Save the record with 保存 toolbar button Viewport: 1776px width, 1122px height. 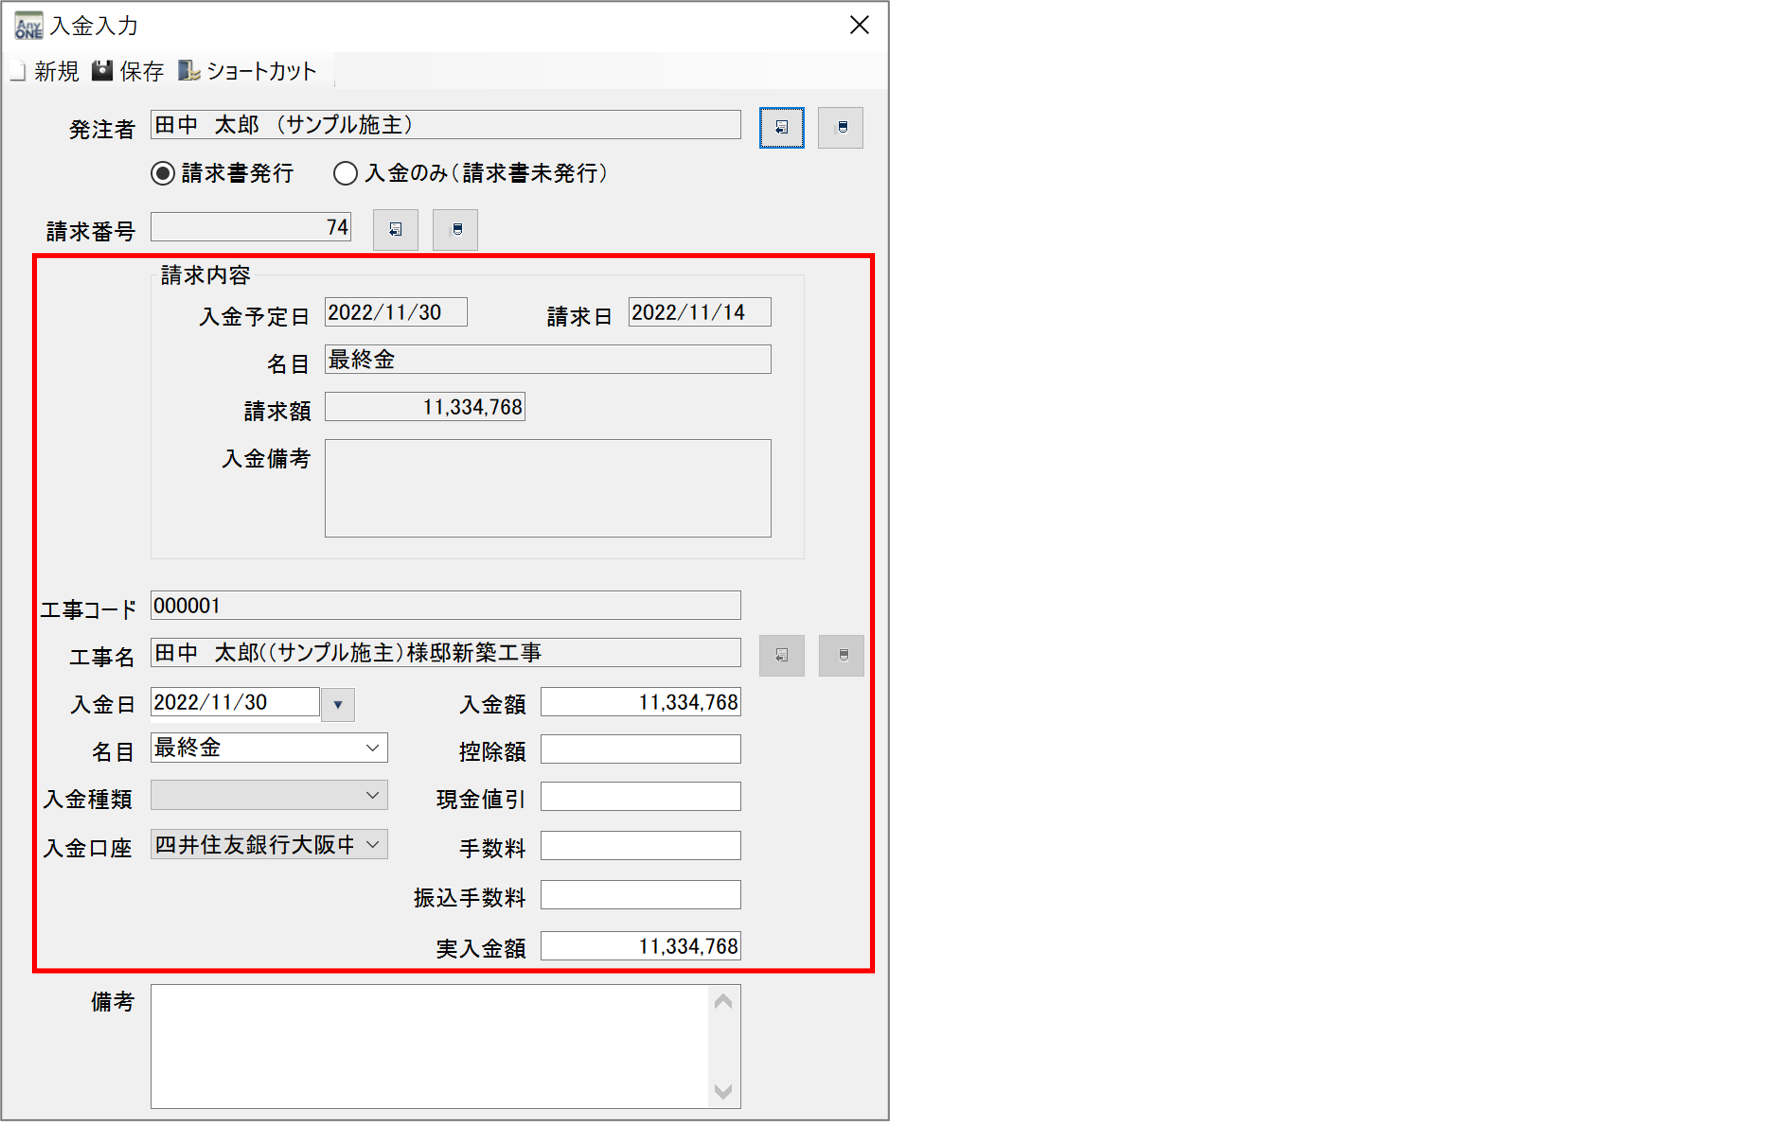coord(128,71)
